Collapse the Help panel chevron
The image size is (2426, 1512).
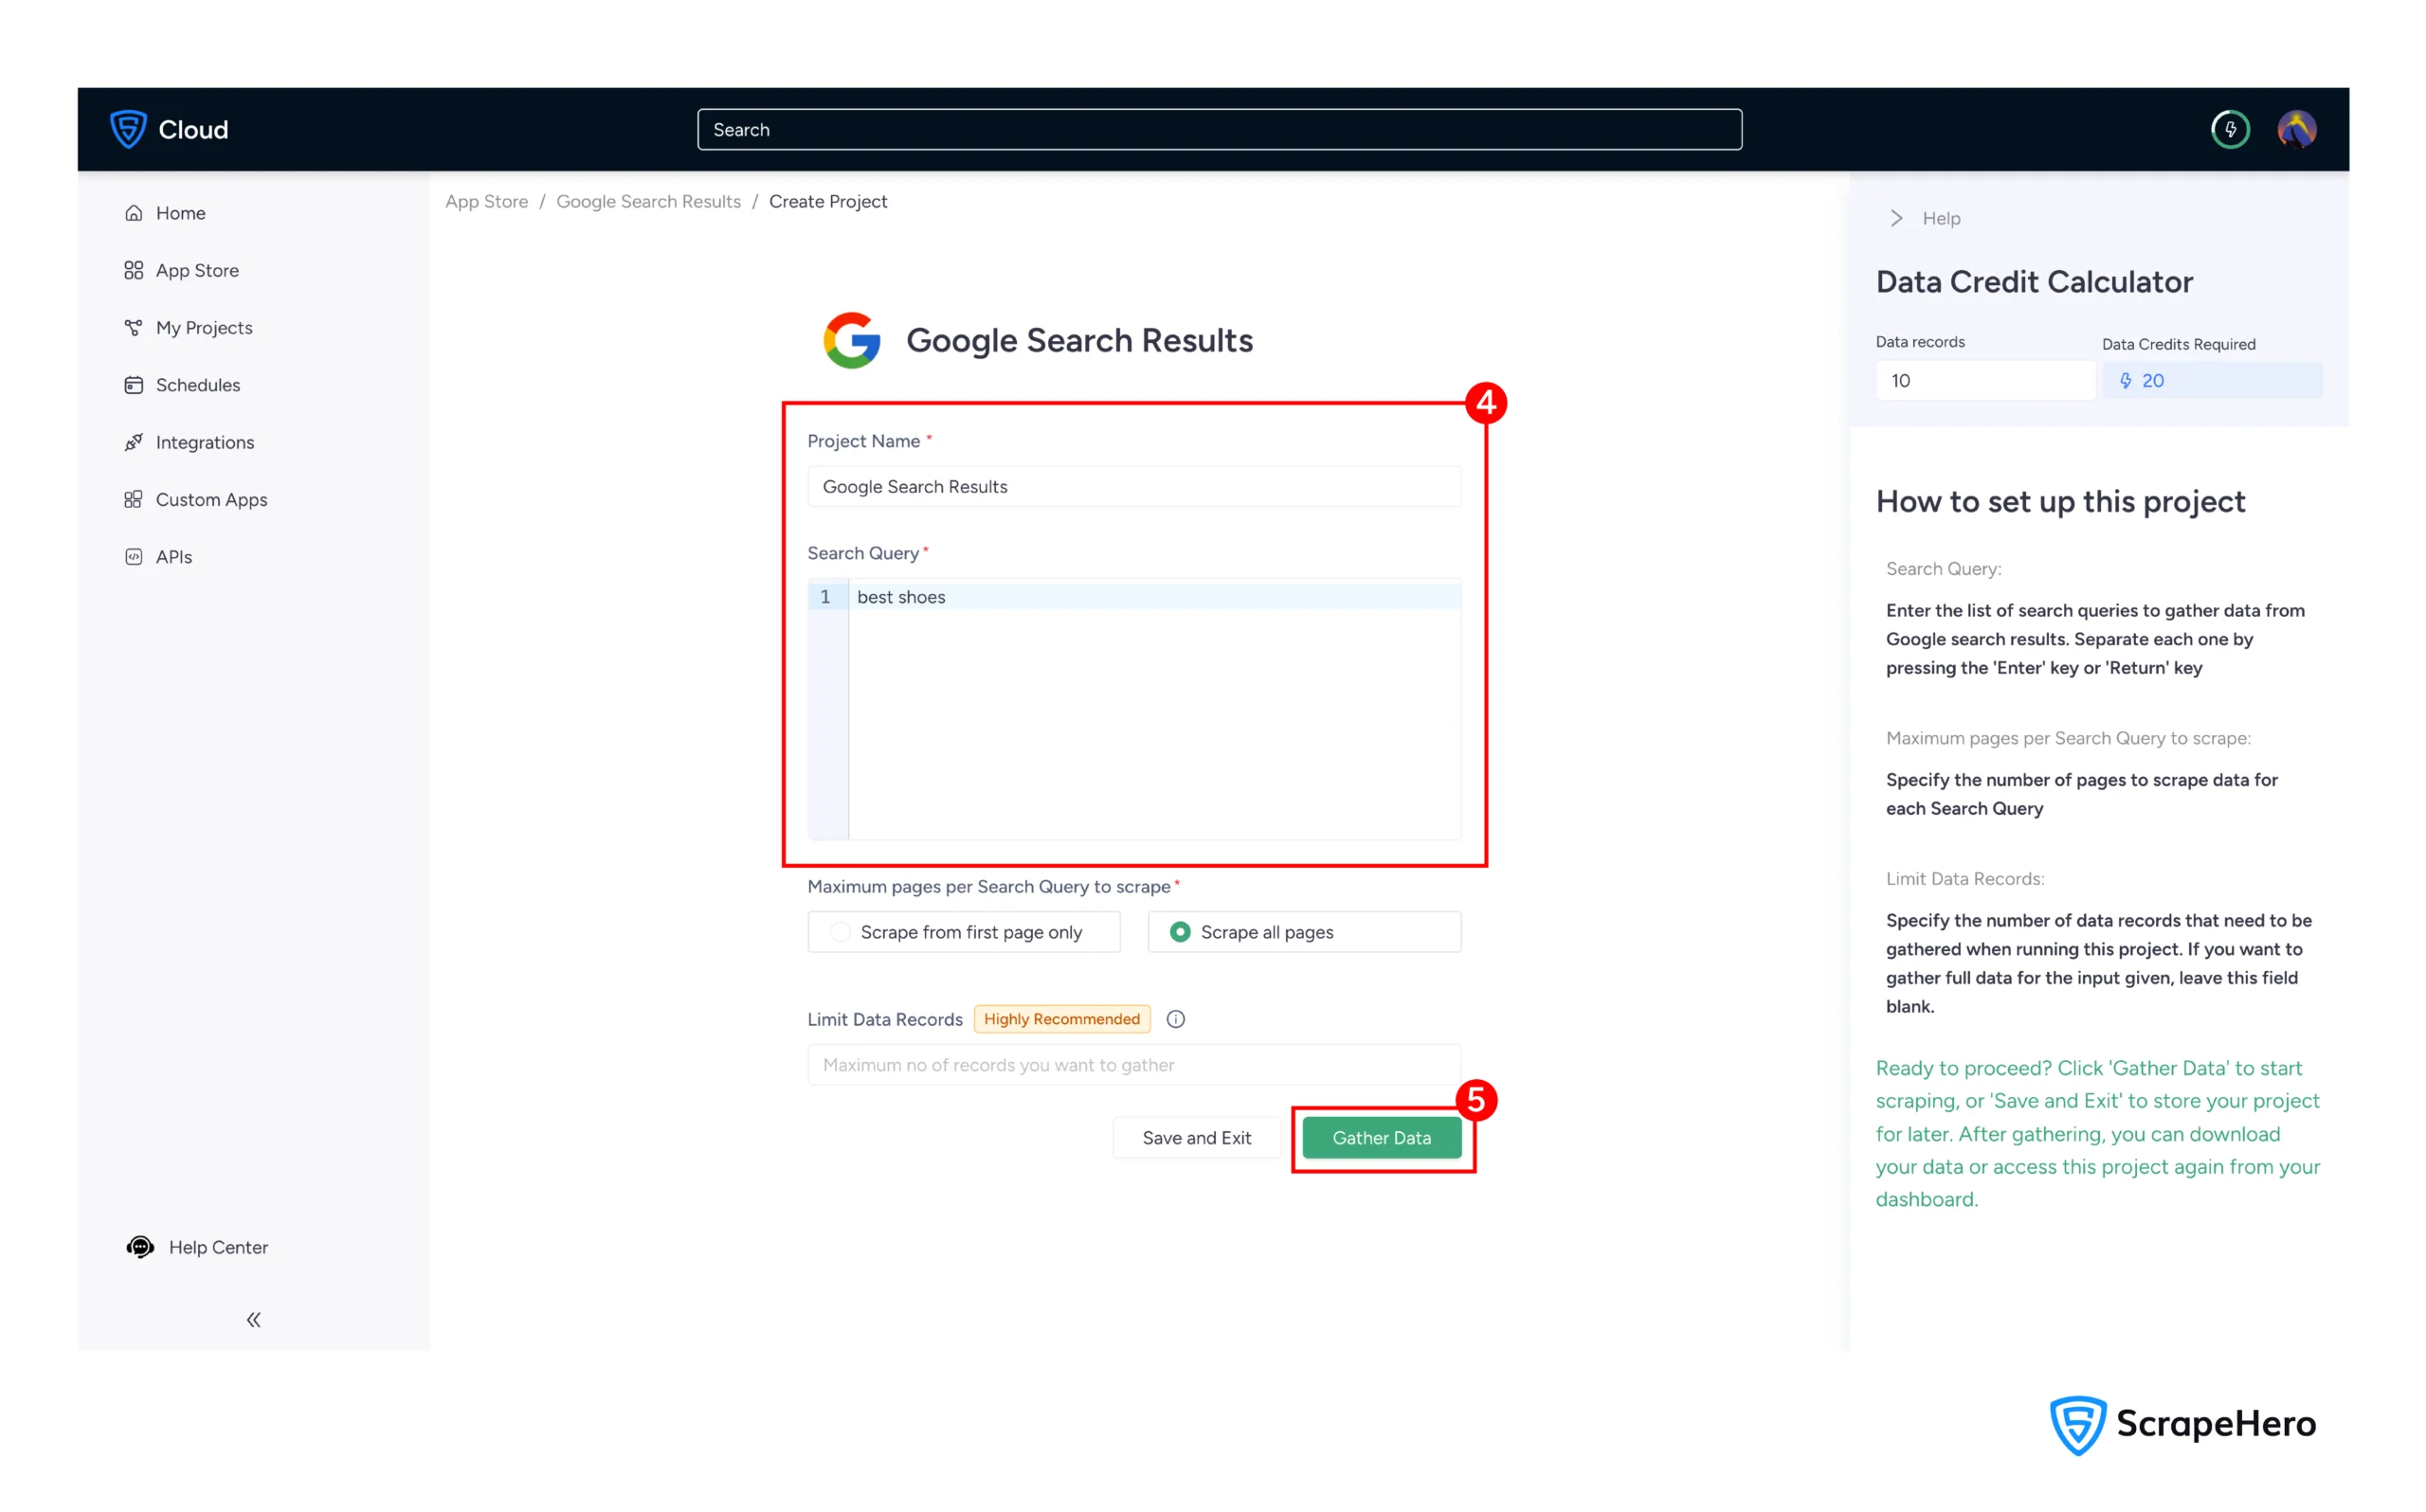point(1896,218)
